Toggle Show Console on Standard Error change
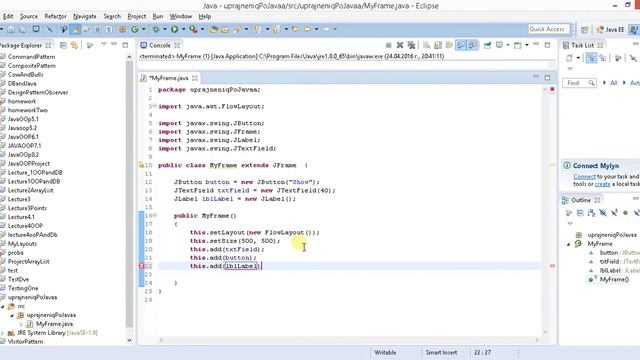 [x=472, y=45]
